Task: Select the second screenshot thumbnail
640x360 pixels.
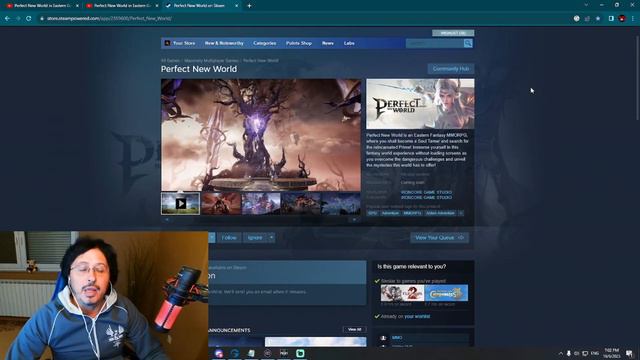Action: [221, 203]
